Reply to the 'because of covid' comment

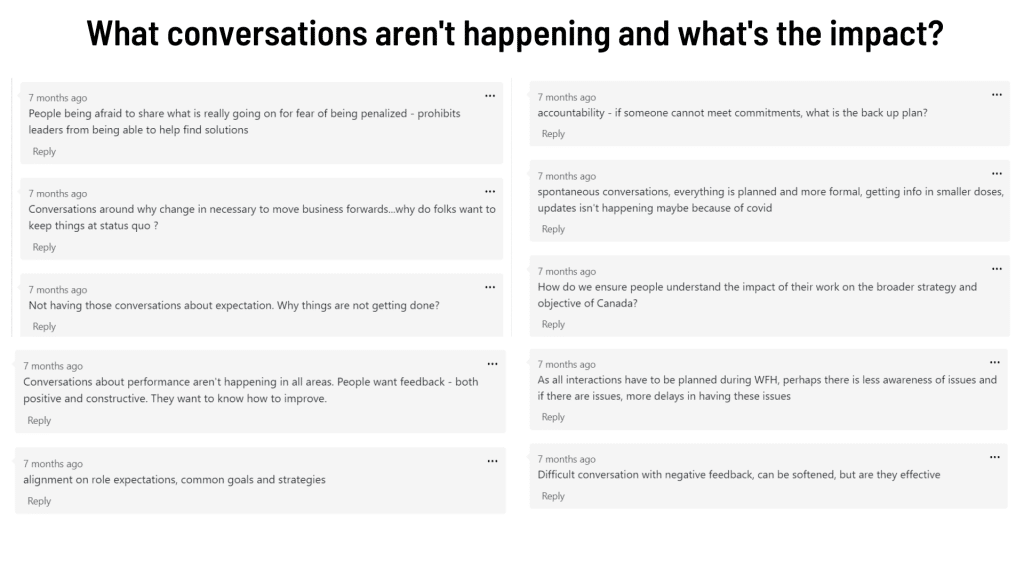coord(553,229)
